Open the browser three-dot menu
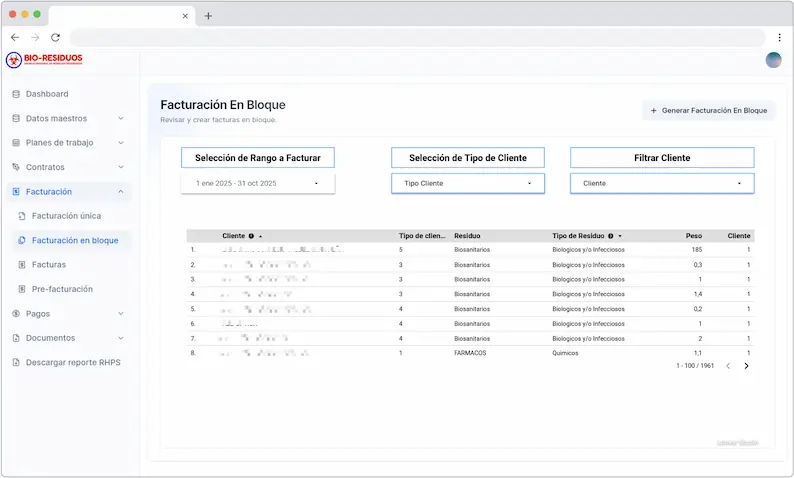The image size is (794, 478). (x=779, y=37)
